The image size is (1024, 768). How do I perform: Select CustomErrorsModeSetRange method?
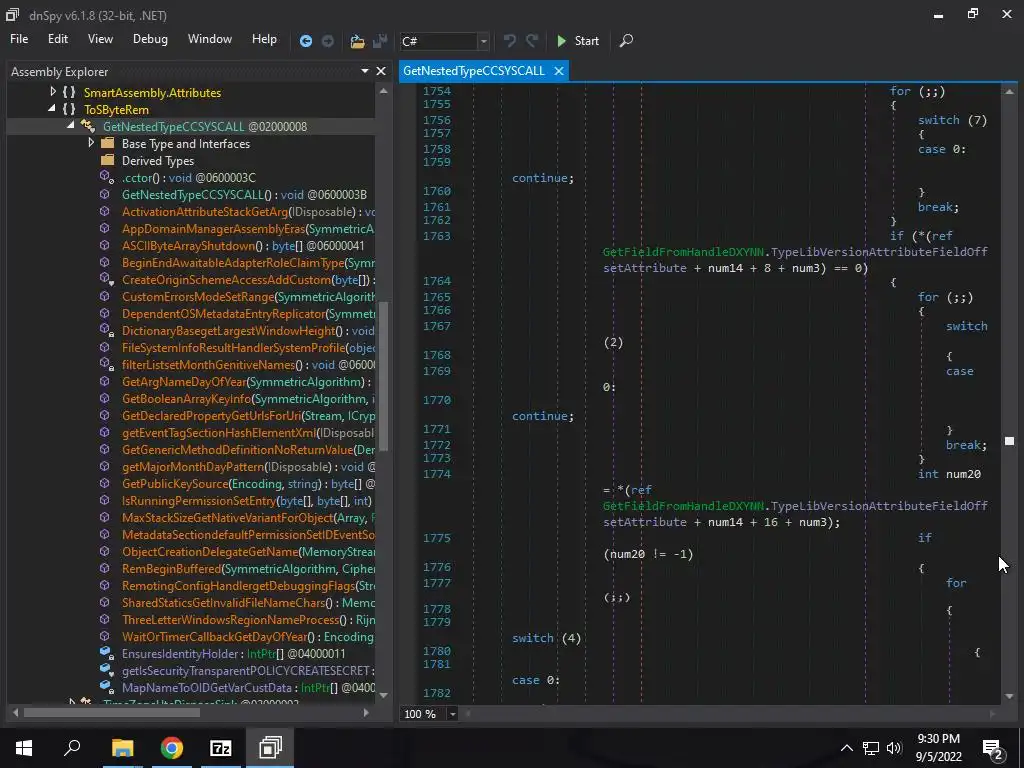coord(248,296)
